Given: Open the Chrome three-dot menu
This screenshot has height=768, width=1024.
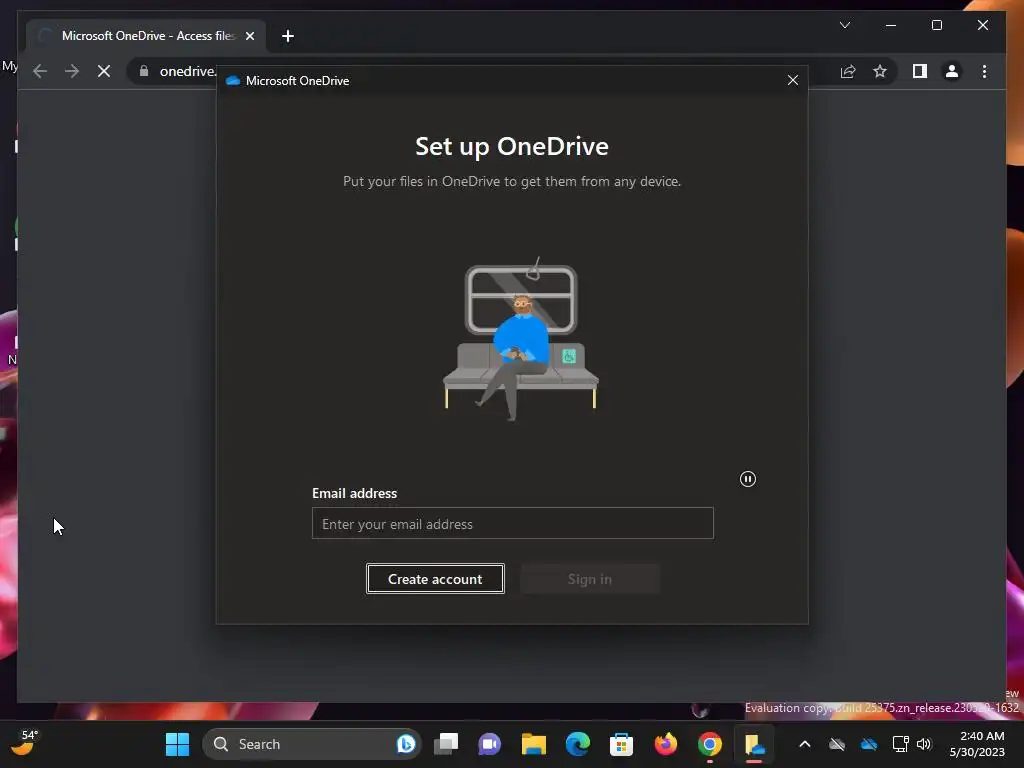Looking at the screenshot, I should [x=984, y=71].
